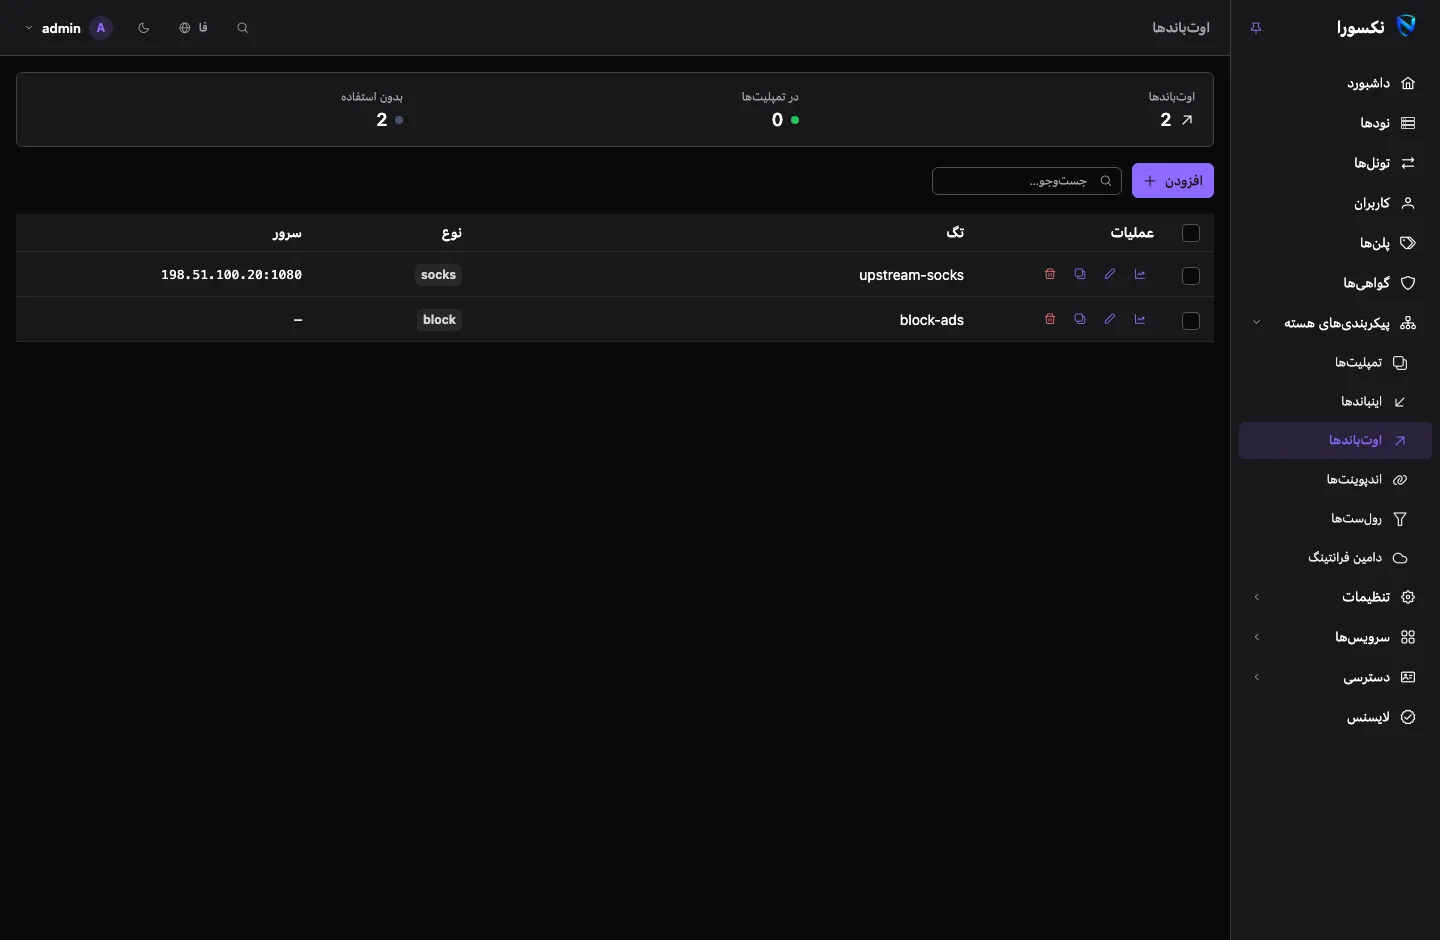Collapse the پیکربندی‌های هسته section
The height and width of the screenshot is (940, 1440).
click(x=1335, y=323)
